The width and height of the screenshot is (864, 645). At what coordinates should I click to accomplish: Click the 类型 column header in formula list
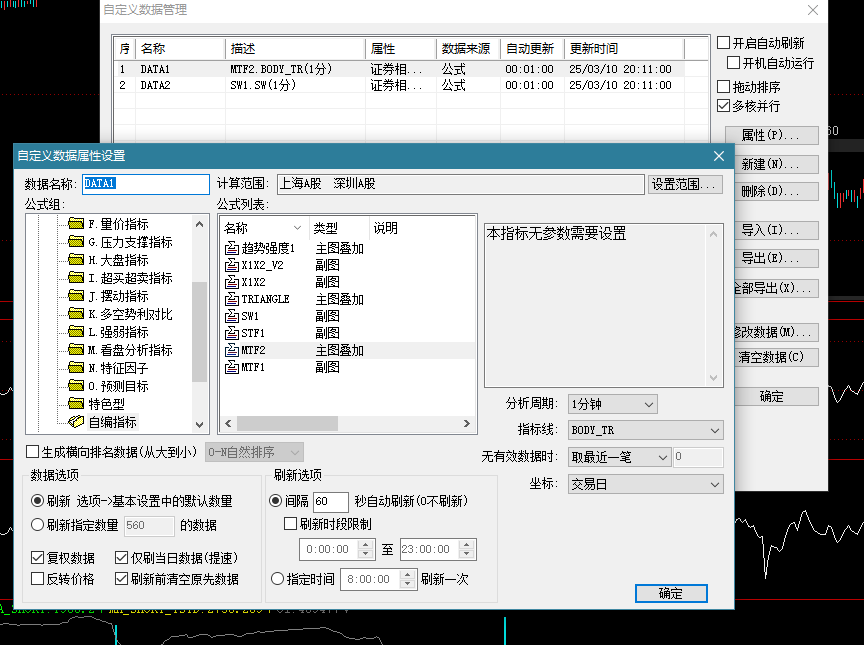coord(338,228)
